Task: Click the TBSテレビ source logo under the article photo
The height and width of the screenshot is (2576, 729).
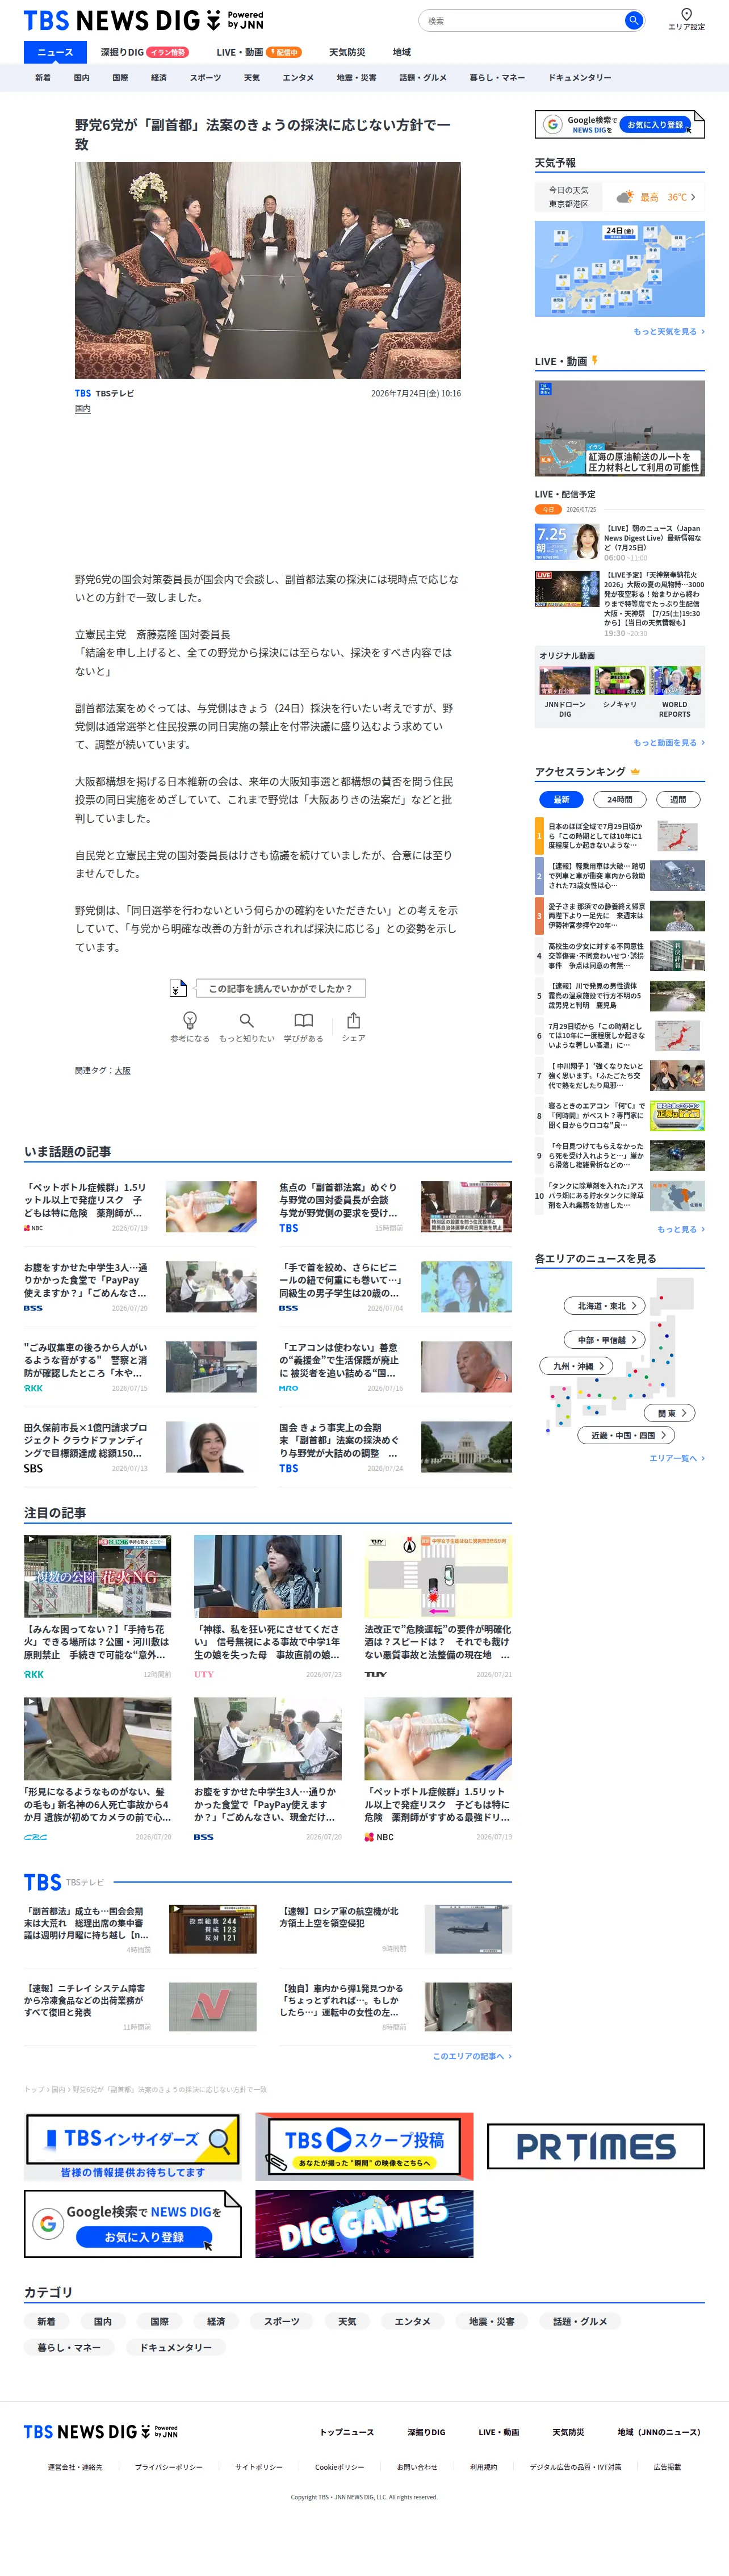Action: (x=104, y=393)
